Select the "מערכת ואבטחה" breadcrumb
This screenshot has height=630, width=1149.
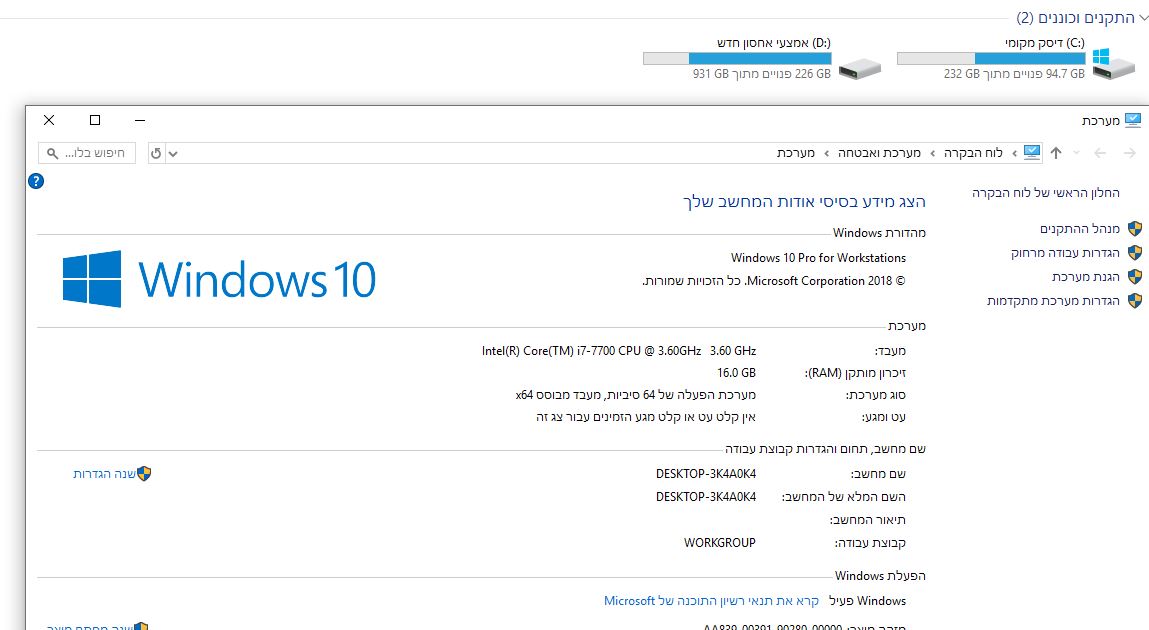pyautogui.click(x=879, y=152)
